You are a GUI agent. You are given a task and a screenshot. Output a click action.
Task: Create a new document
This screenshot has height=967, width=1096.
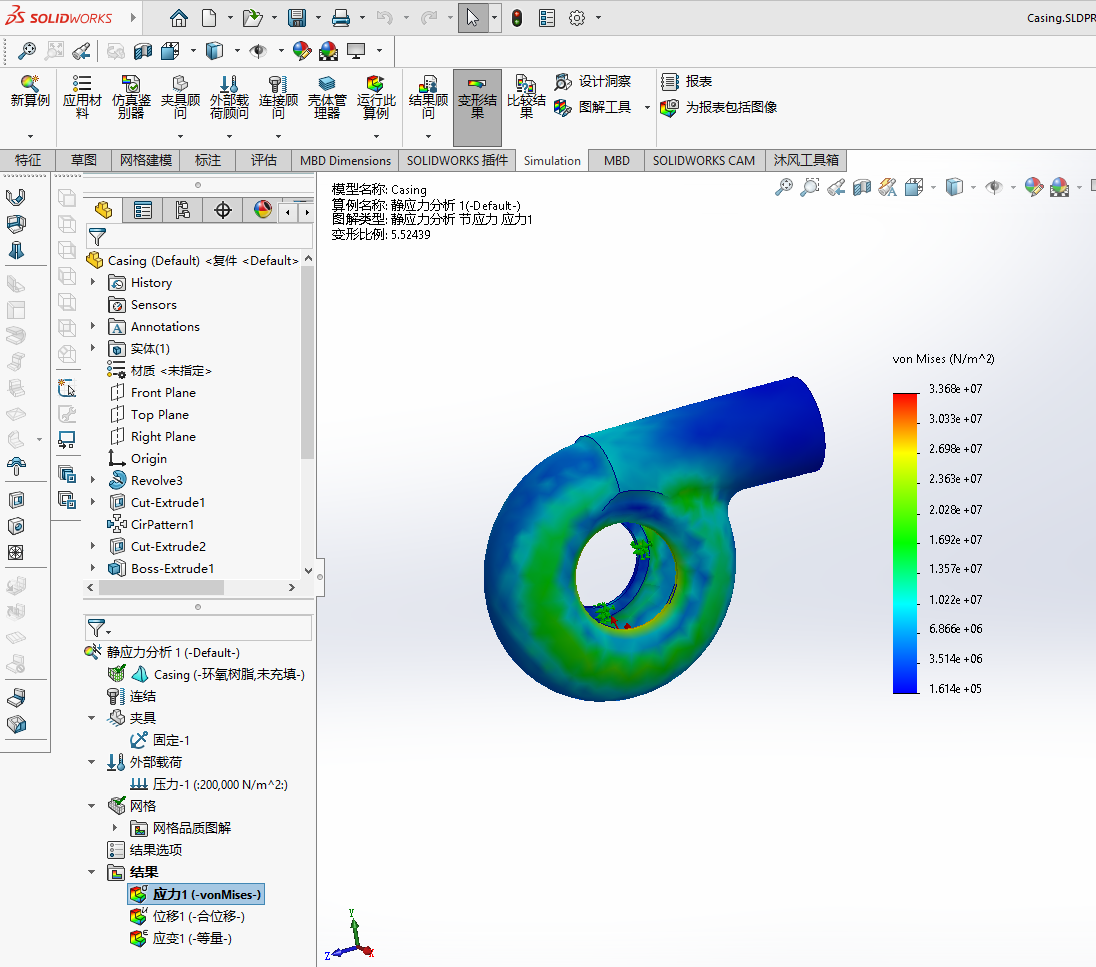coord(209,18)
